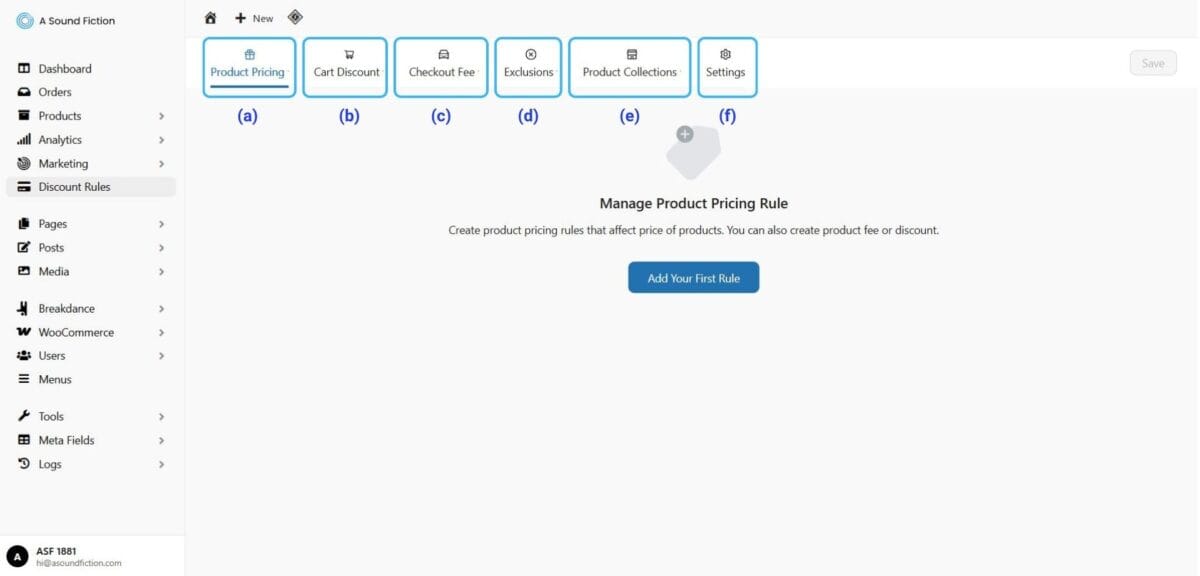1200x576 pixels.
Task: Switch to the Checkout Fee tab
Action: coord(441,67)
